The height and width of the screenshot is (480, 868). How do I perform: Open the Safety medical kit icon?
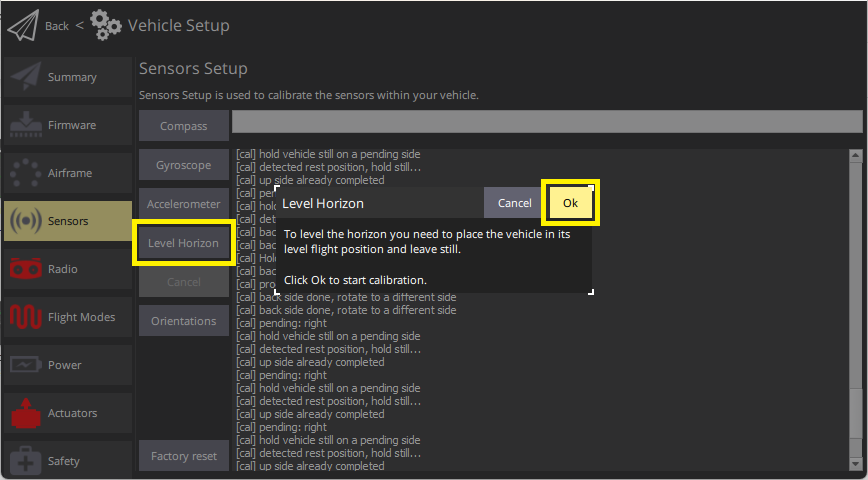tap(25, 461)
